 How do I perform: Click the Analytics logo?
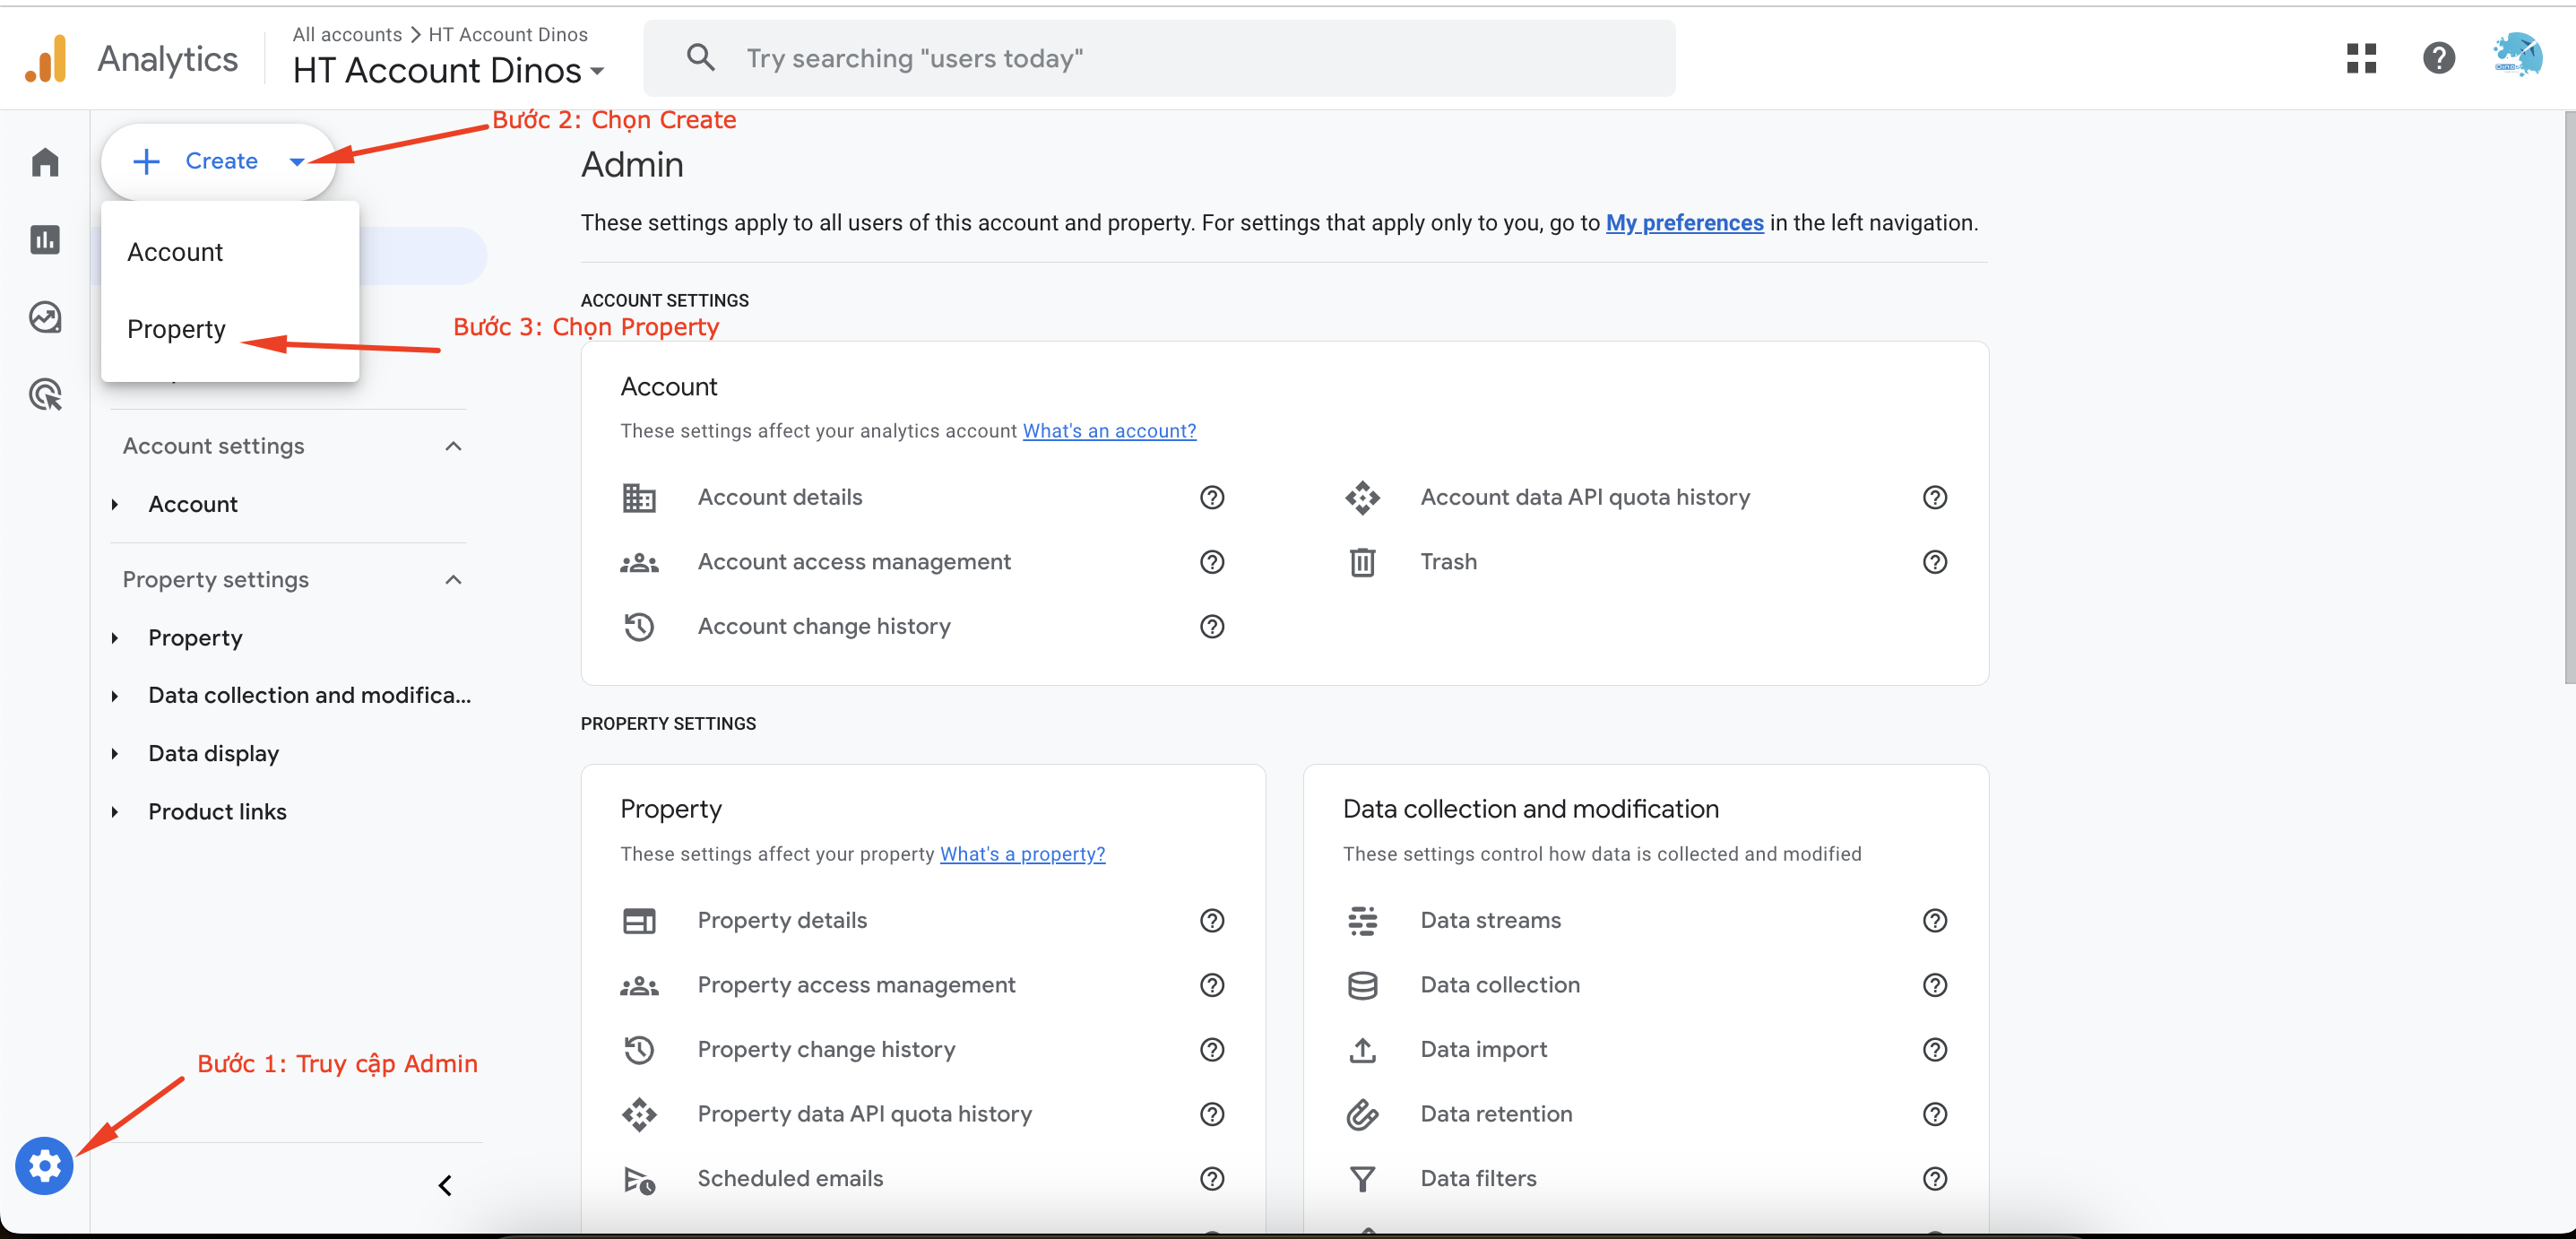click(x=46, y=58)
